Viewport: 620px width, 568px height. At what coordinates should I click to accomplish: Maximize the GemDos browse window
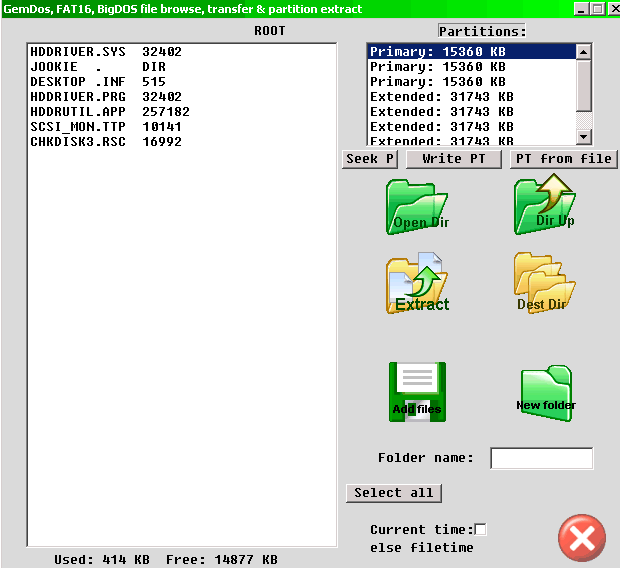598,9
